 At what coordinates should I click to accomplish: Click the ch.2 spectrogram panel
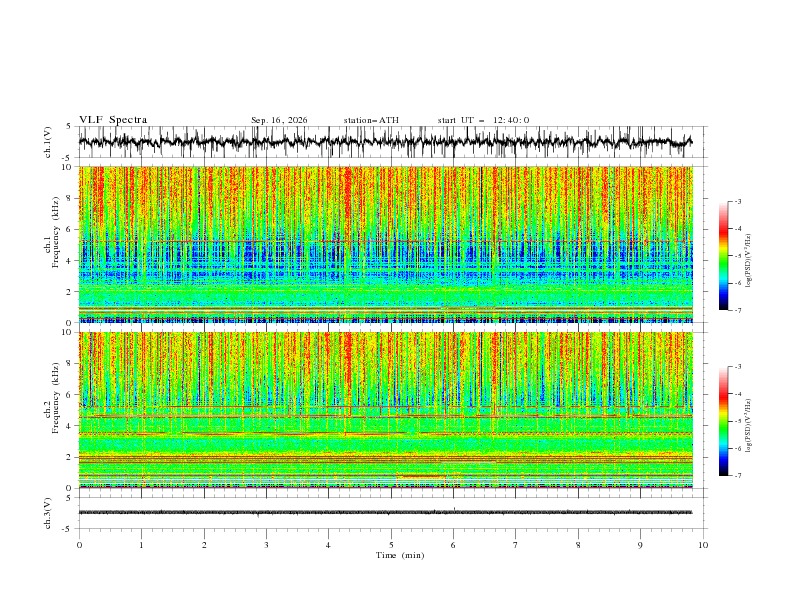(385, 410)
